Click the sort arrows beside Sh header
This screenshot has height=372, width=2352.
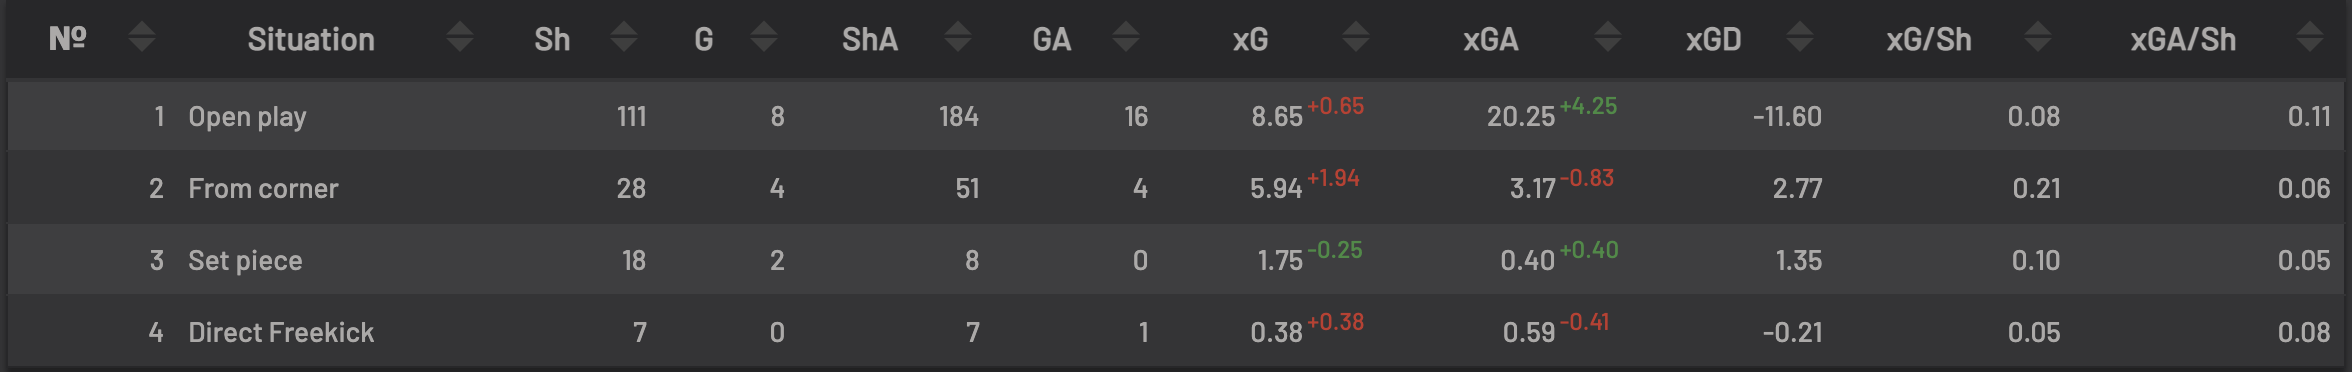tap(624, 38)
